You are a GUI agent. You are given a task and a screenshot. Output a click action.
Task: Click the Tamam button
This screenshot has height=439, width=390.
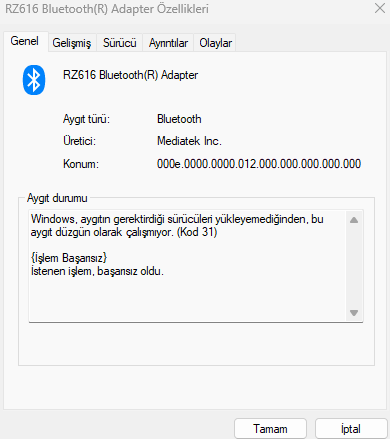270,429
